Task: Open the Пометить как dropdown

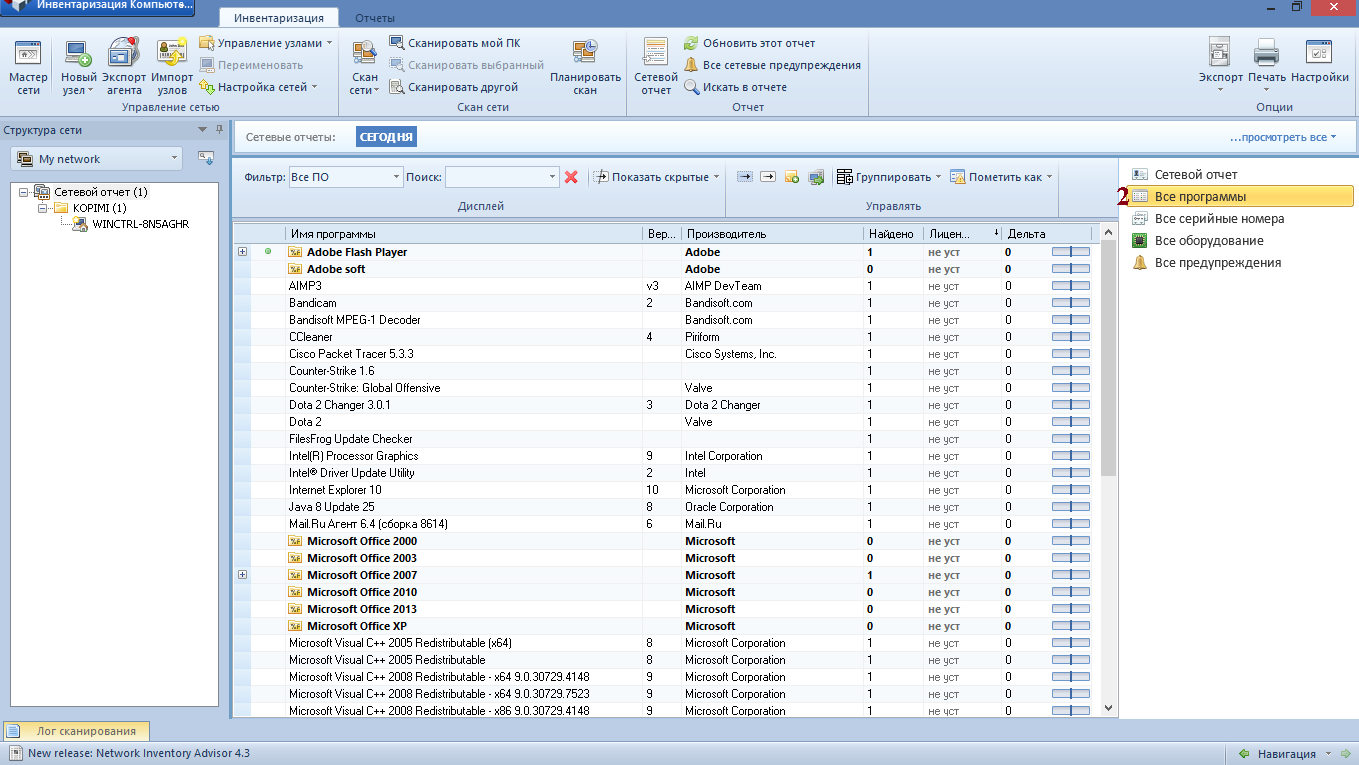Action: coord(1000,177)
